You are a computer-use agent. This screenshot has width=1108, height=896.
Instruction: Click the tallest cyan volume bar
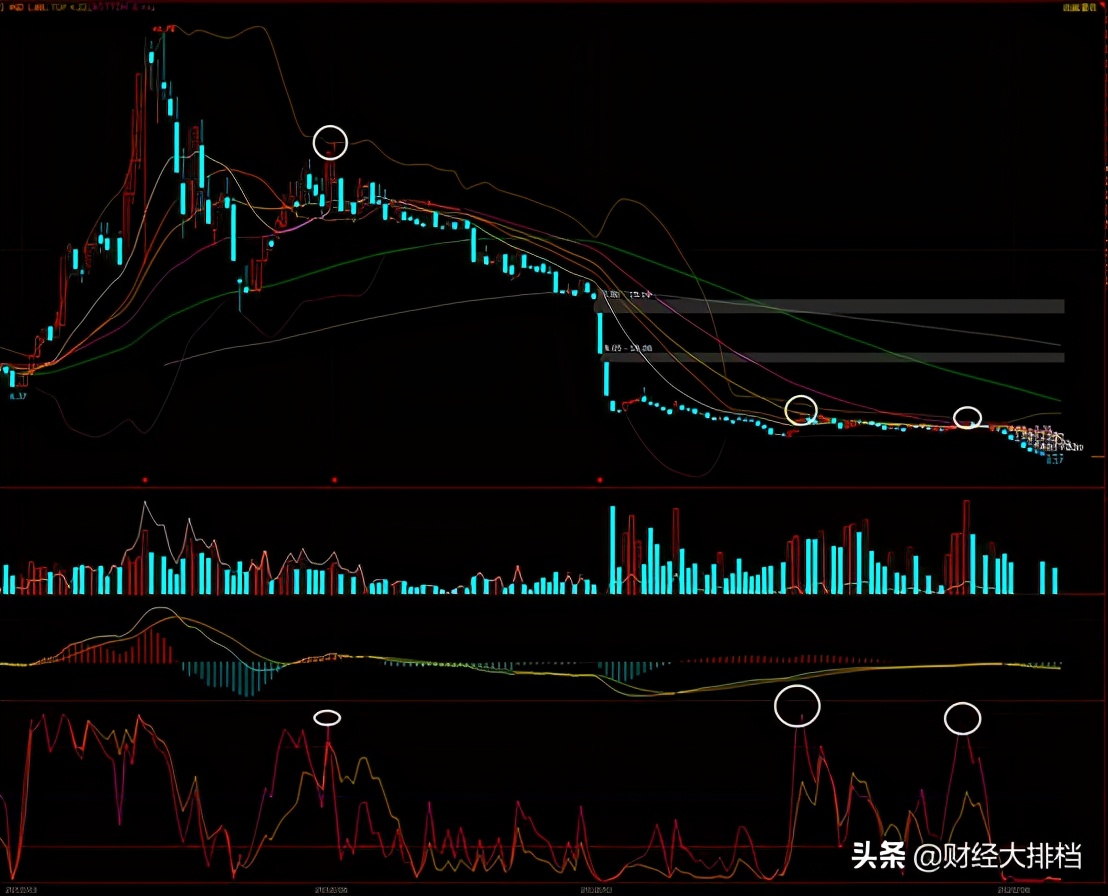click(613, 550)
